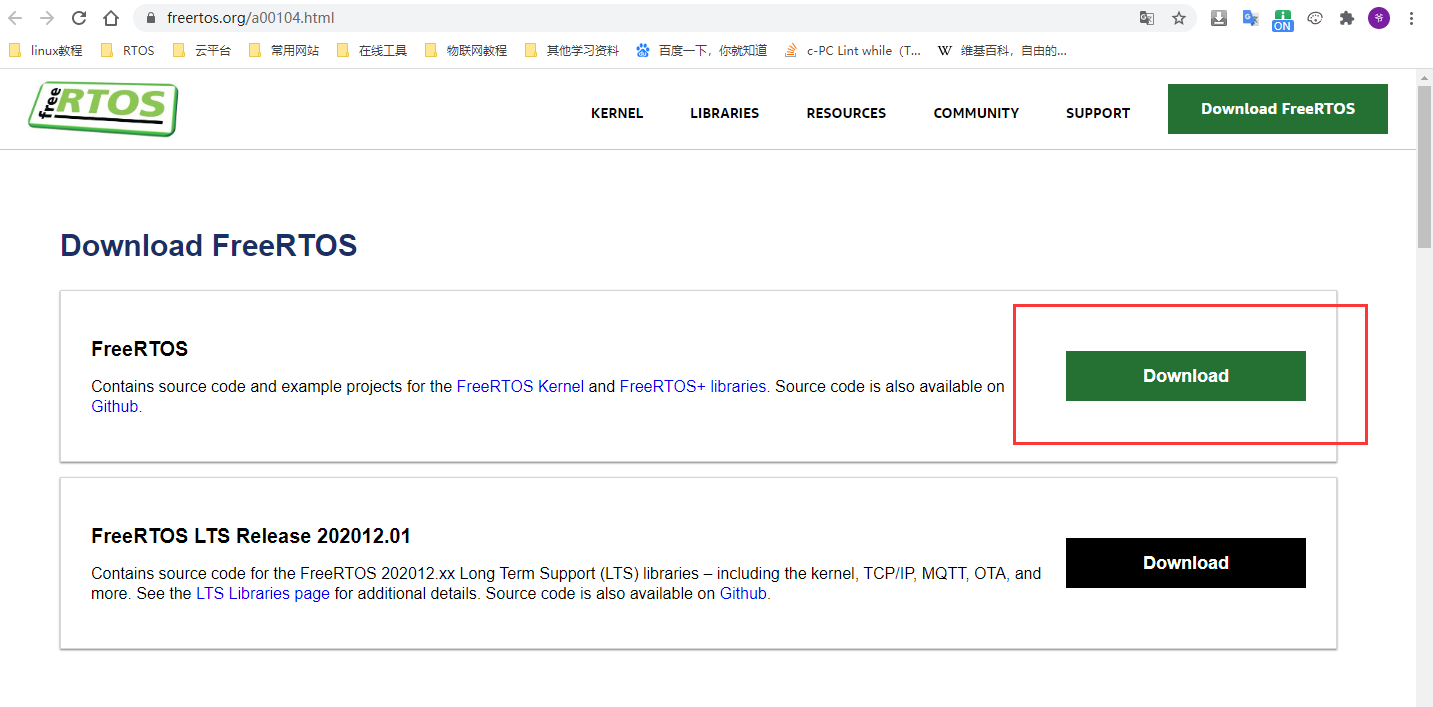Click the page vertical scrollbar thumb
The image size is (1433, 707).
point(1424,166)
